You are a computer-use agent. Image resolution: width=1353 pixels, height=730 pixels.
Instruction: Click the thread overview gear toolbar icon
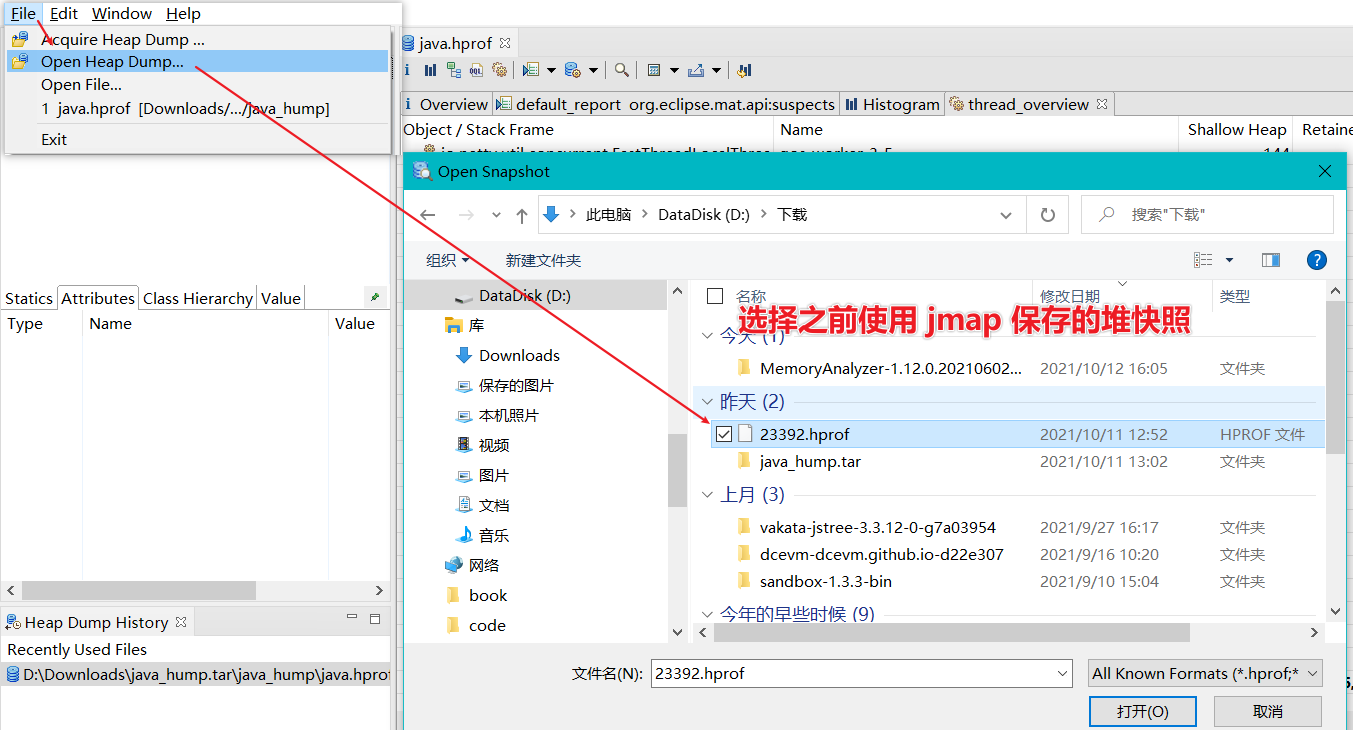[x=499, y=70]
